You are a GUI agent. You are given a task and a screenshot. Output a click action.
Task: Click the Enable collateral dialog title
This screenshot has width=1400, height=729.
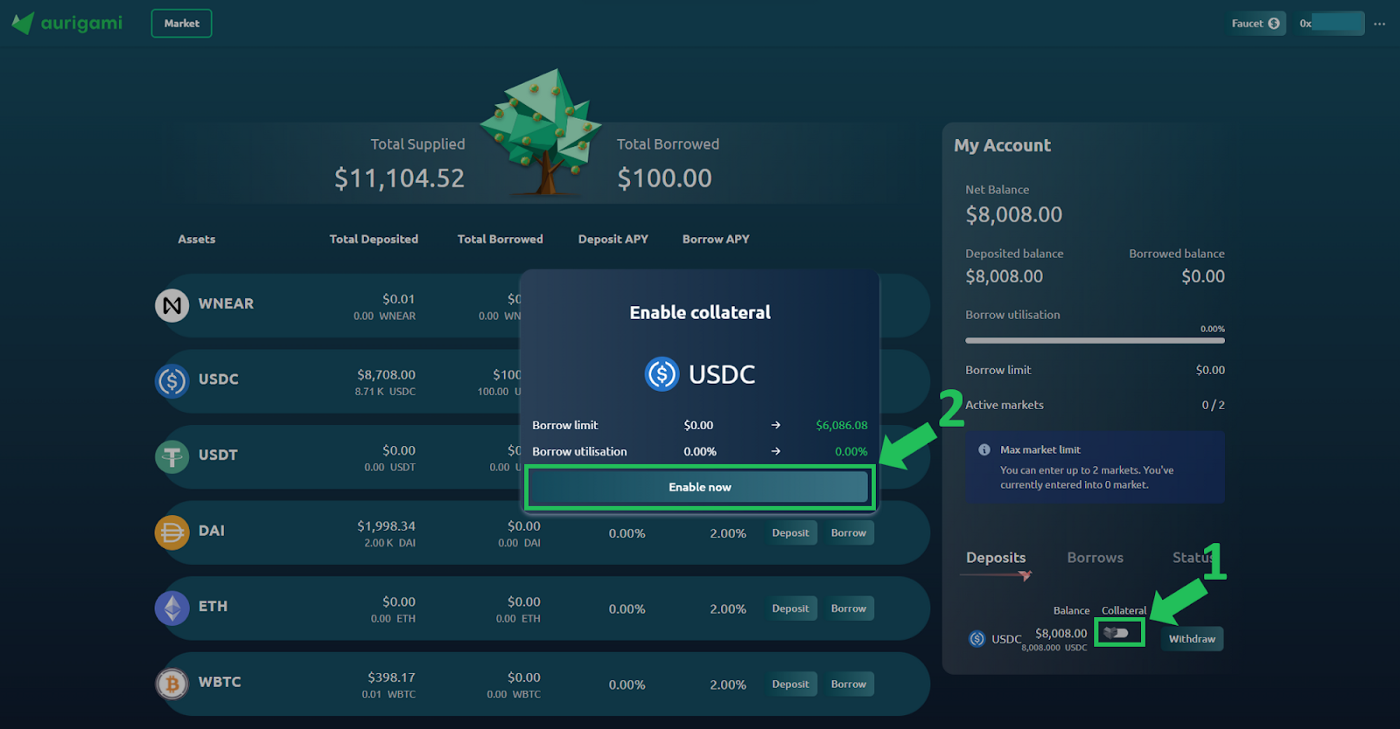click(x=700, y=313)
